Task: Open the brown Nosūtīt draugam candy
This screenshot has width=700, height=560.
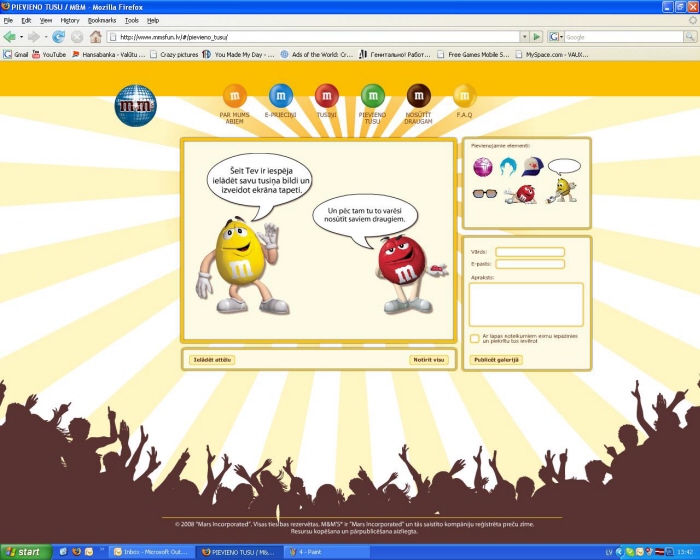Action: point(419,96)
